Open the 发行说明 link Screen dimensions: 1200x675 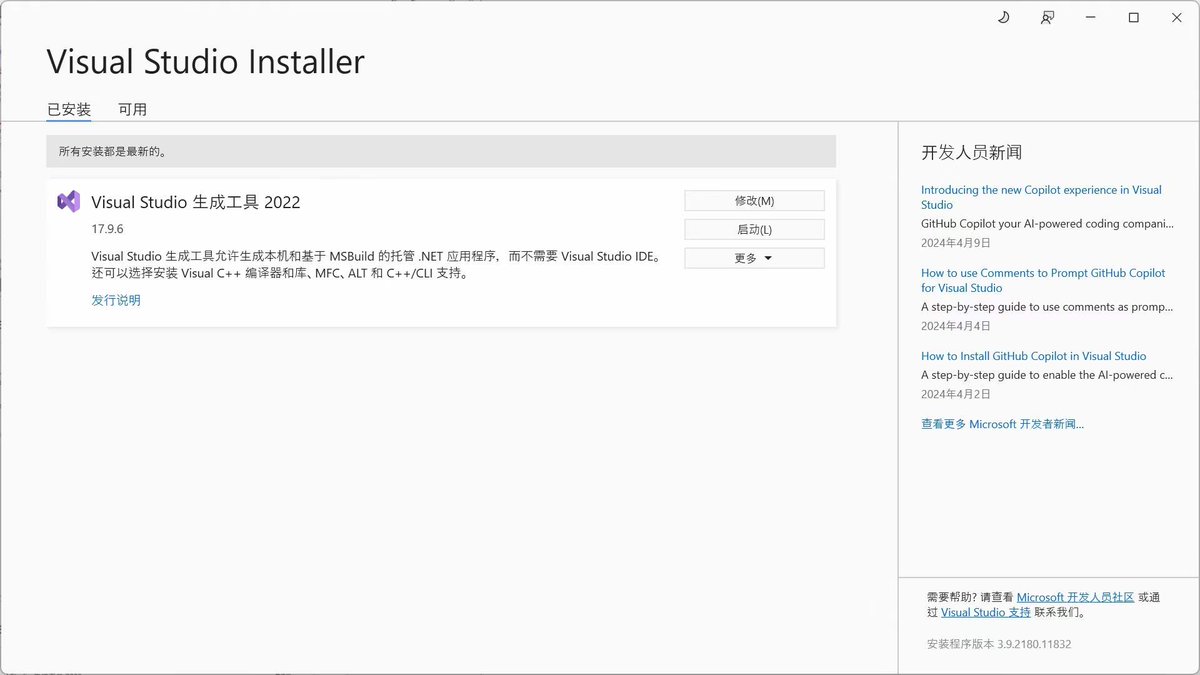[x=116, y=300]
